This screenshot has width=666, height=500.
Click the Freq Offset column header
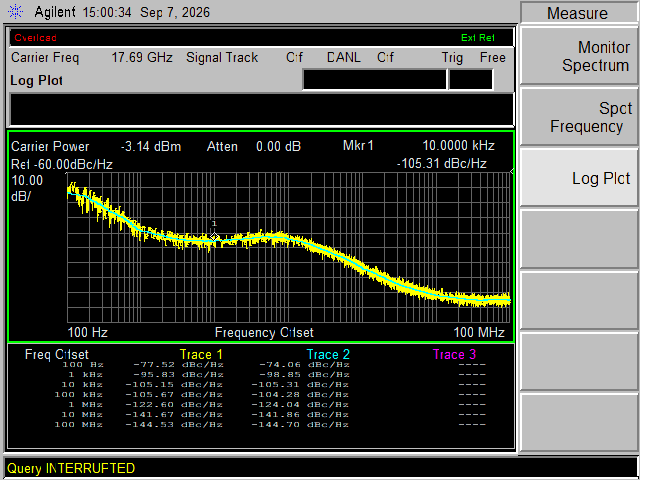56,354
